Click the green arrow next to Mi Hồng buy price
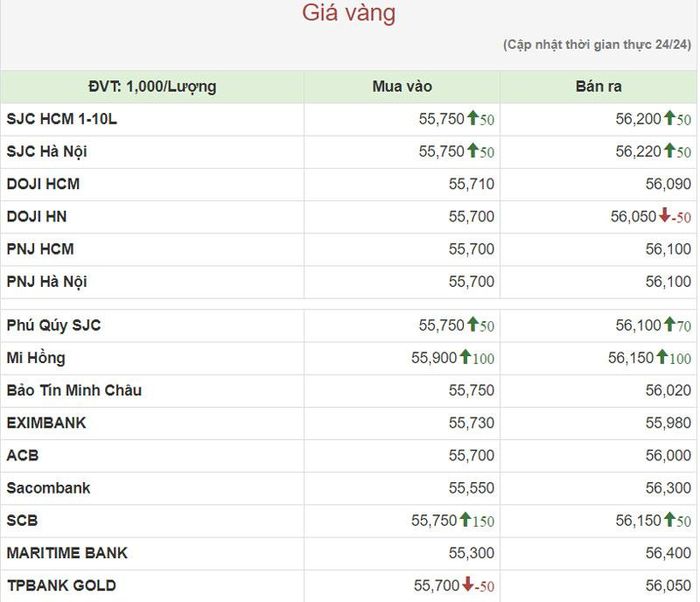The image size is (700, 602). (x=465, y=356)
